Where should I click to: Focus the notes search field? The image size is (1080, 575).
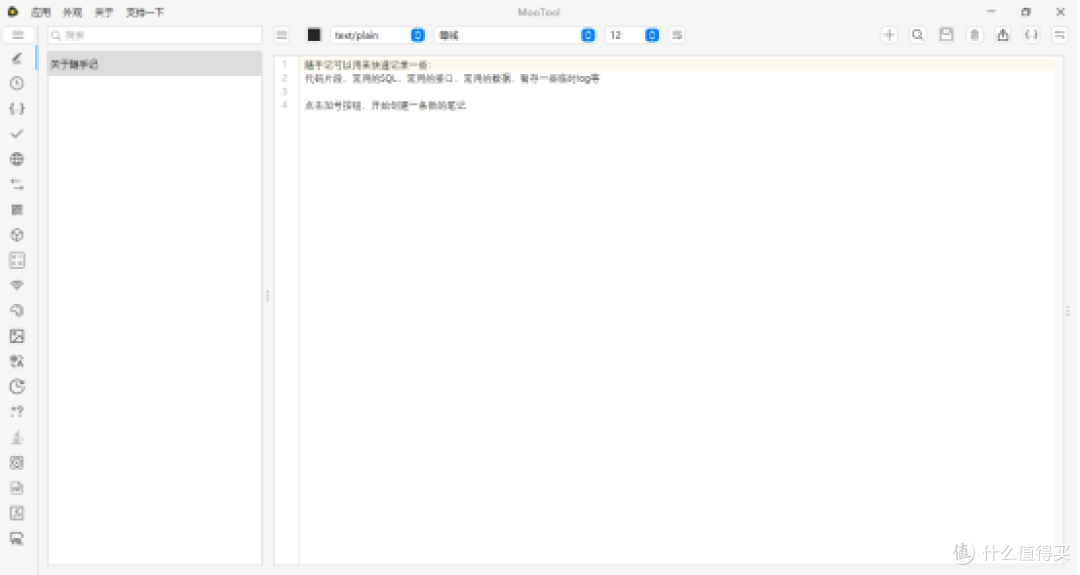[155, 35]
